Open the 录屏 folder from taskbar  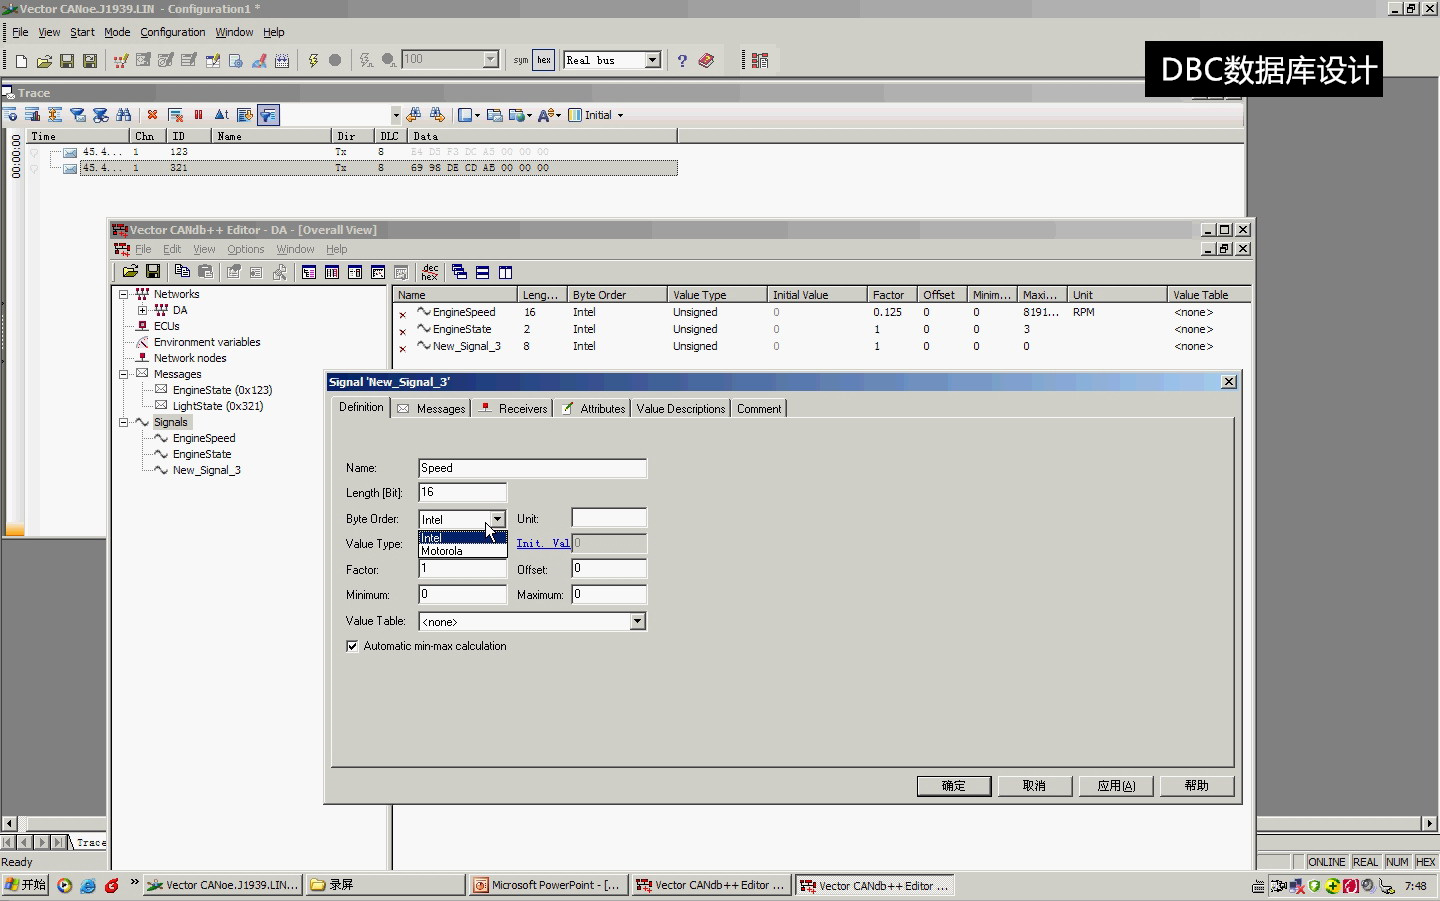(x=386, y=885)
